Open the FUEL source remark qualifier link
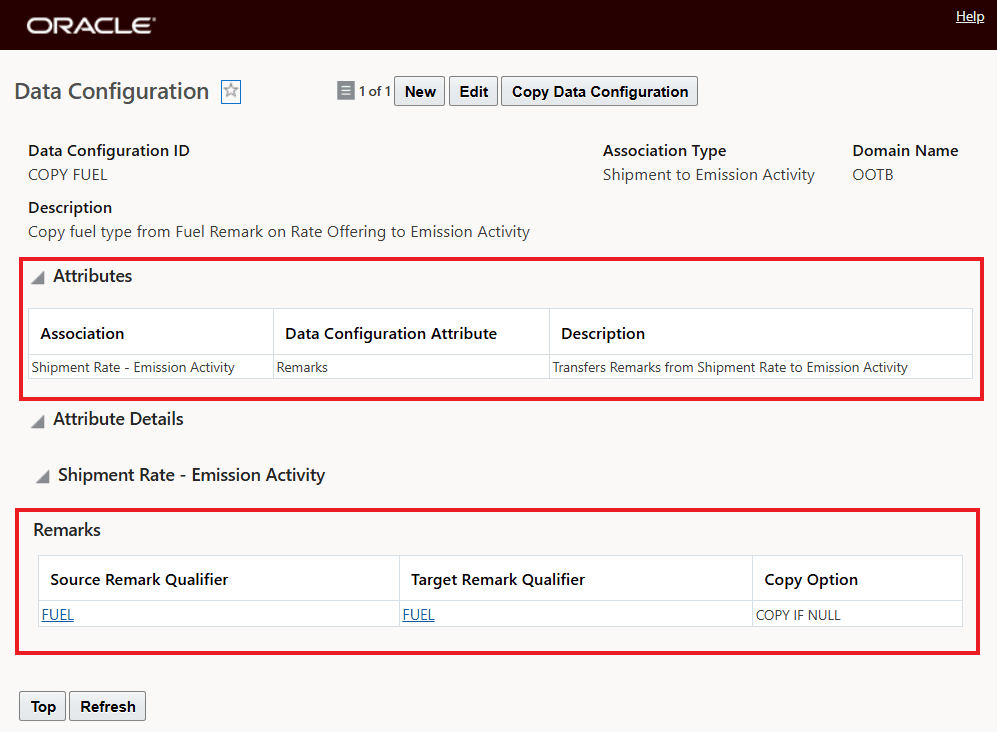This screenshot has width=997, height=732. tap(57, 614)
